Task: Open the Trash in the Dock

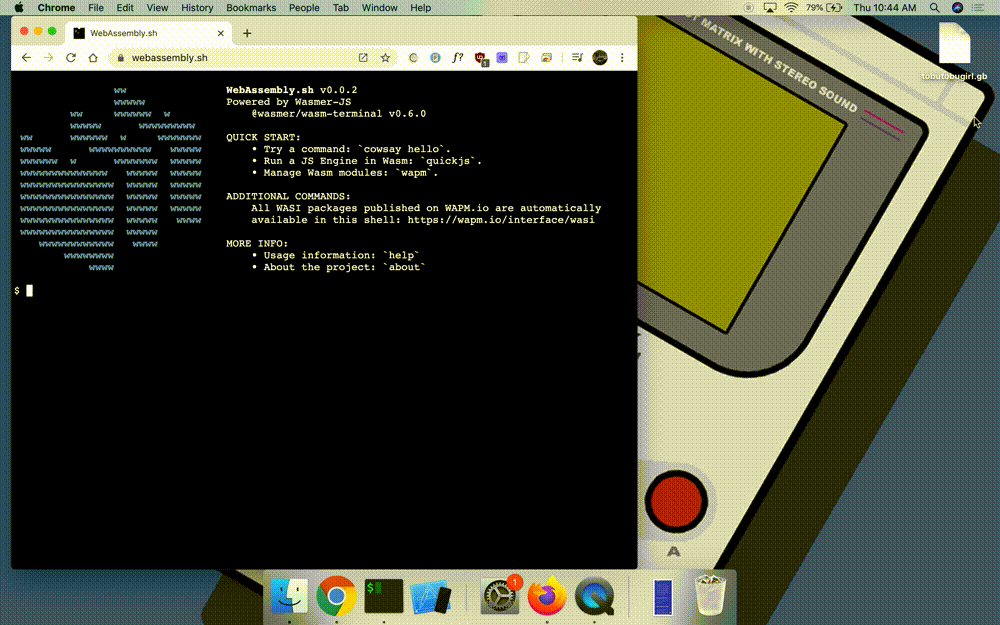Action: (710, 595)
